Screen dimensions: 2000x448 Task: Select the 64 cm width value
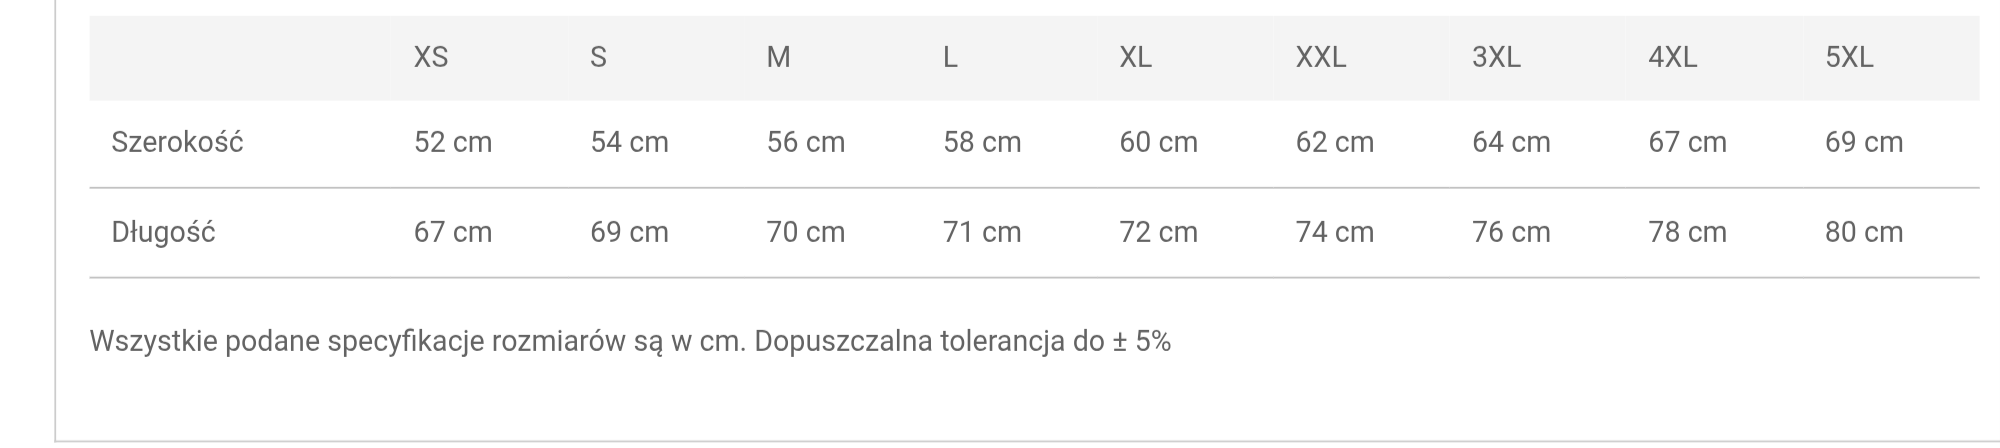click(1511, 142)
